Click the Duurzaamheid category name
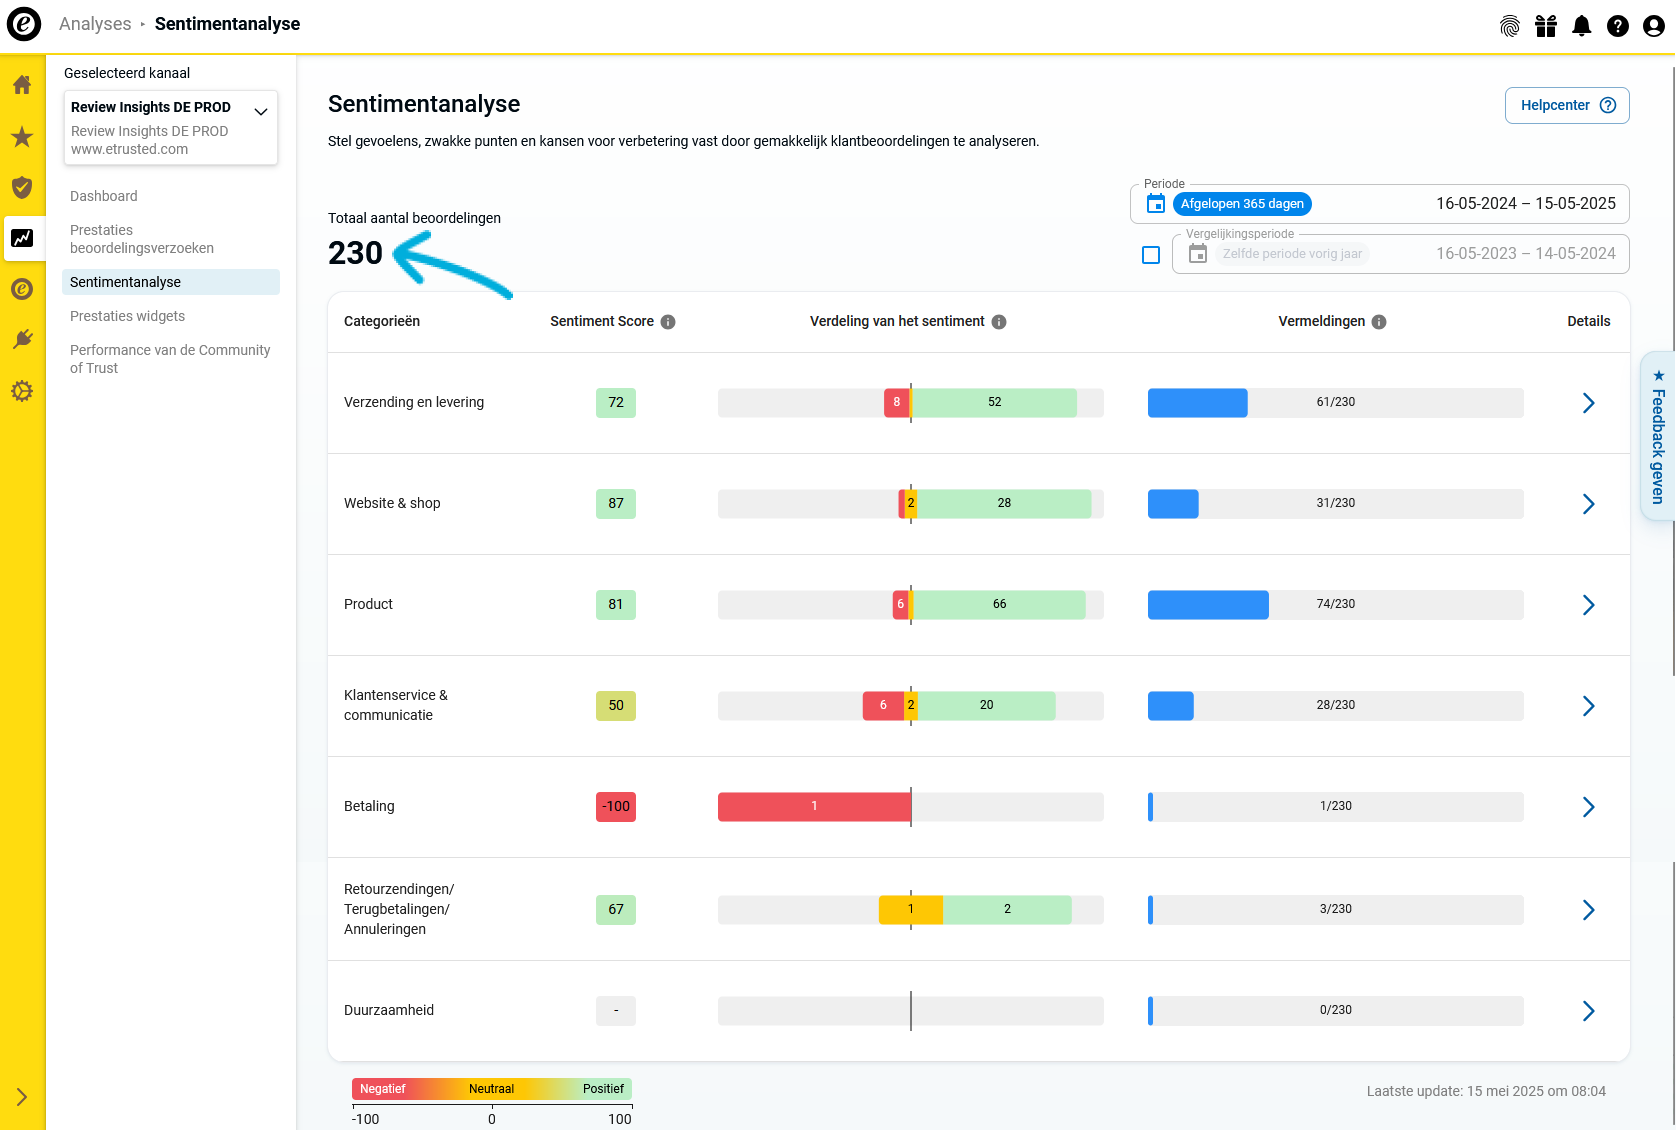 389,1011
